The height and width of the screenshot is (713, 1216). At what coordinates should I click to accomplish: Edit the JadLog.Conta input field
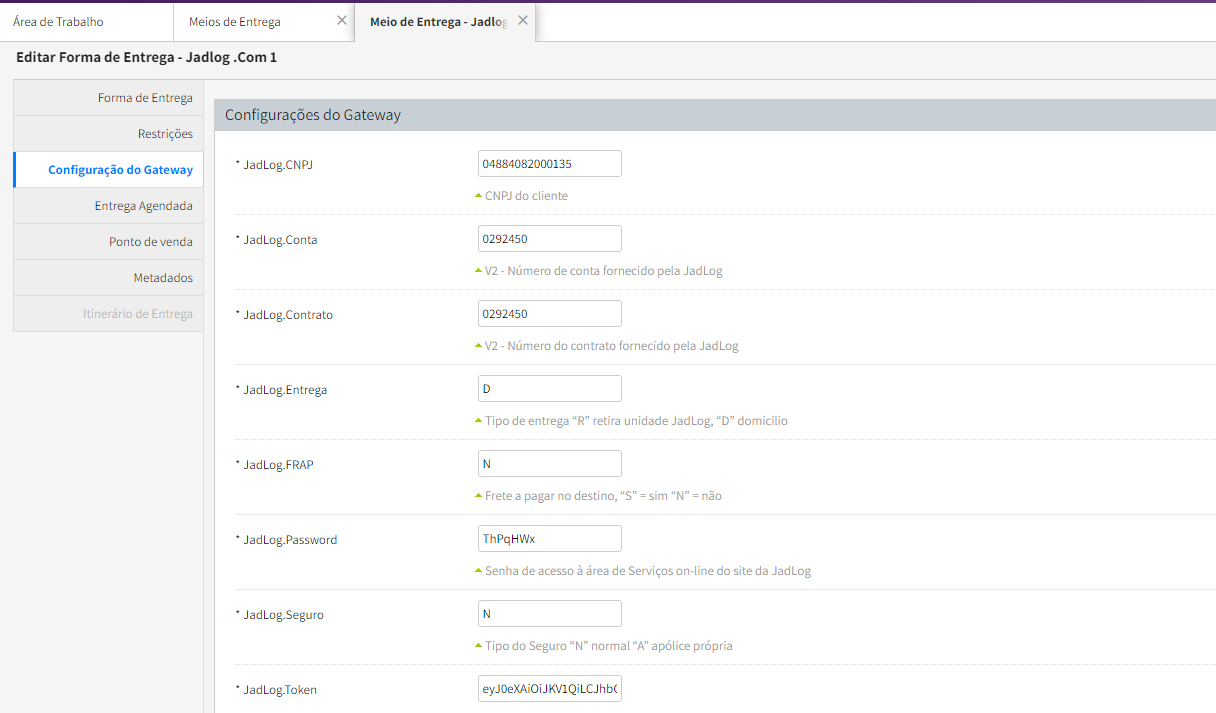pos(550,238)
